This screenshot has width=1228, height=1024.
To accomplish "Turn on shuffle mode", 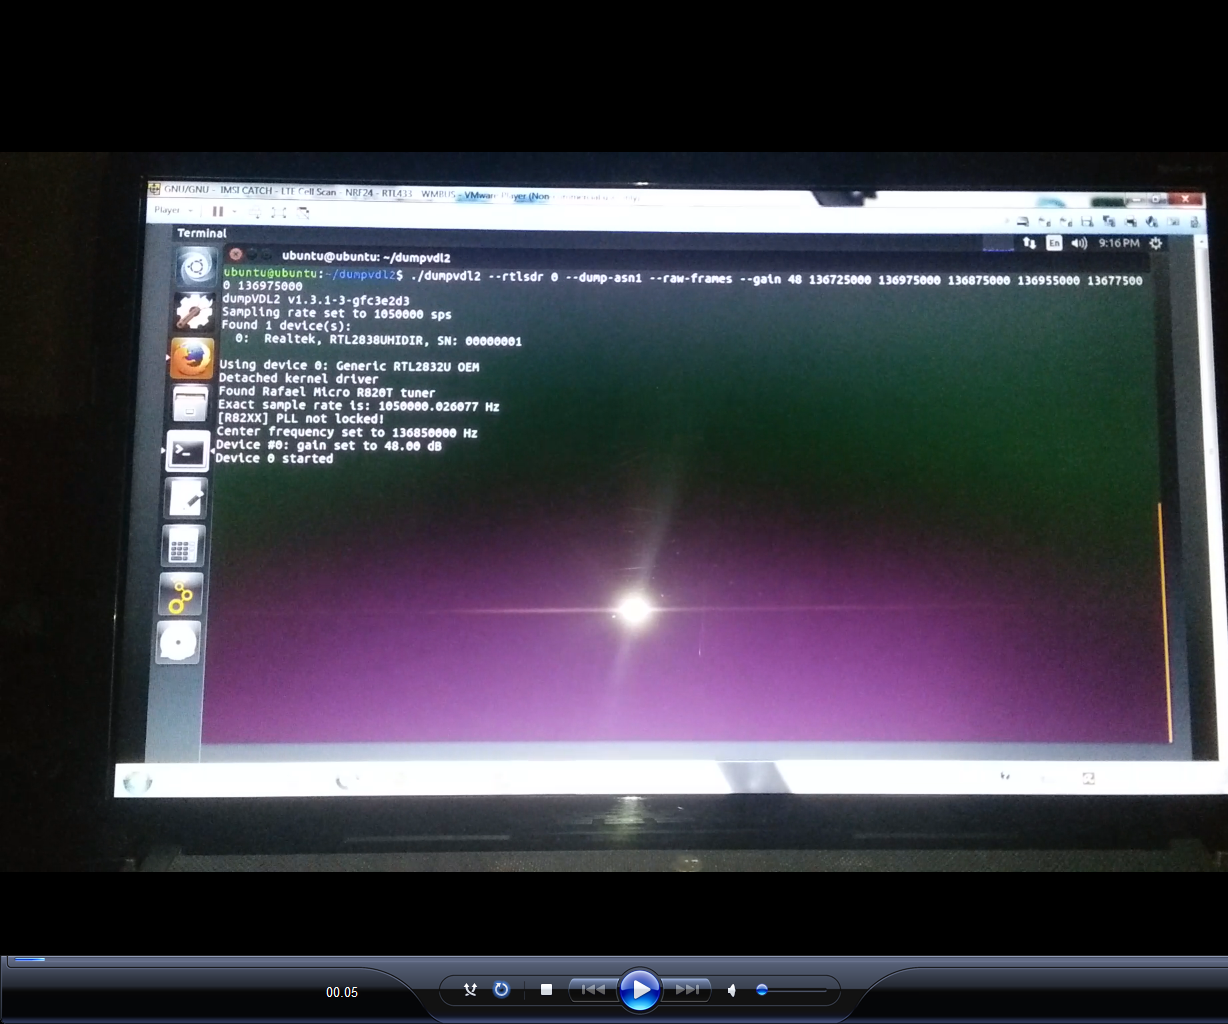I will coord(471,990).
